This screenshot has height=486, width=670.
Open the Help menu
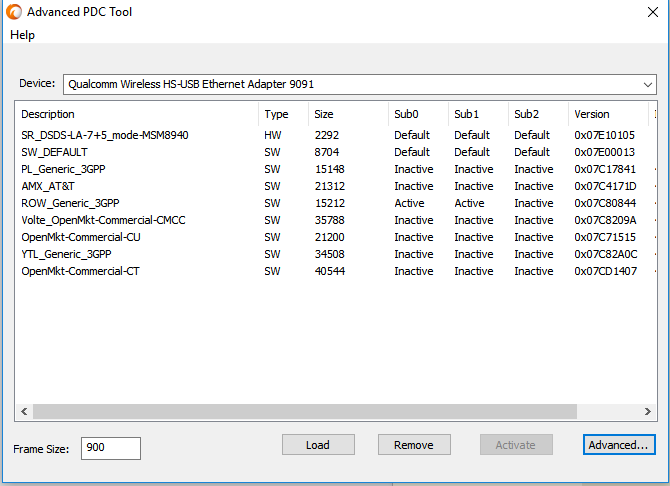click(x=22, y=35)
